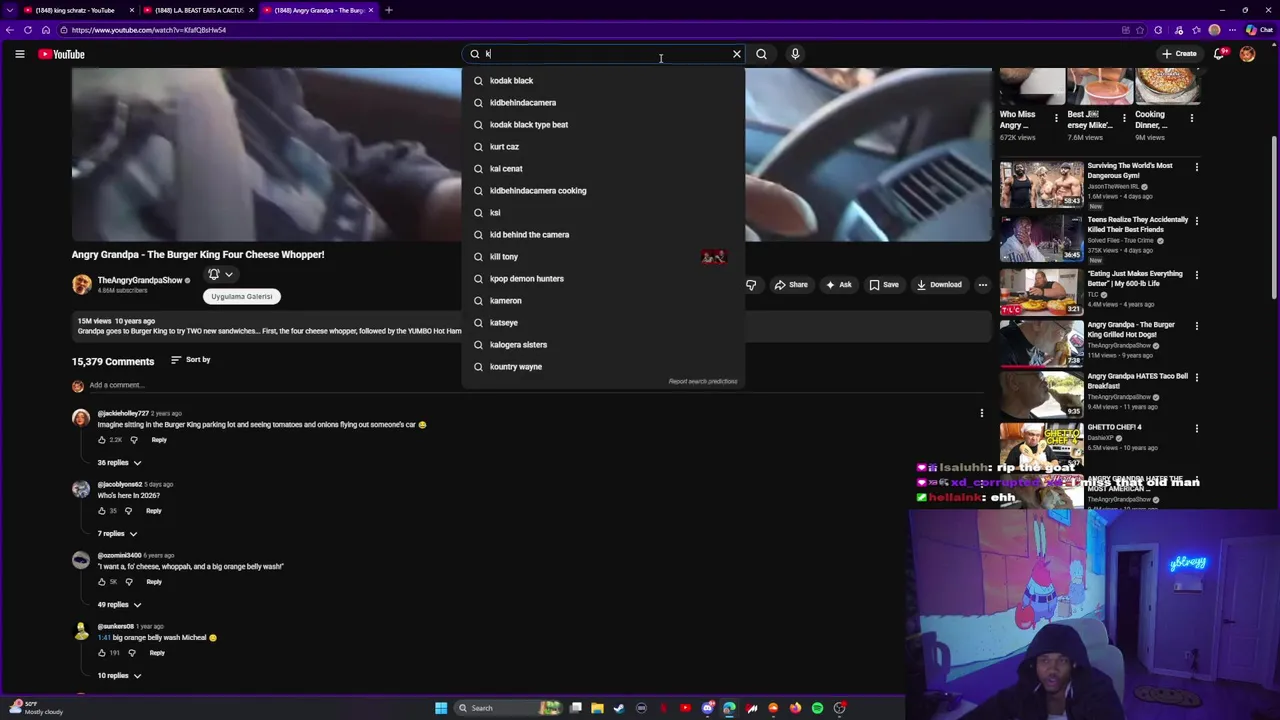Viewport: 1280px width, 720px height.
Task: Dislike the video with thumbs-down
Action: click(751, 285)
